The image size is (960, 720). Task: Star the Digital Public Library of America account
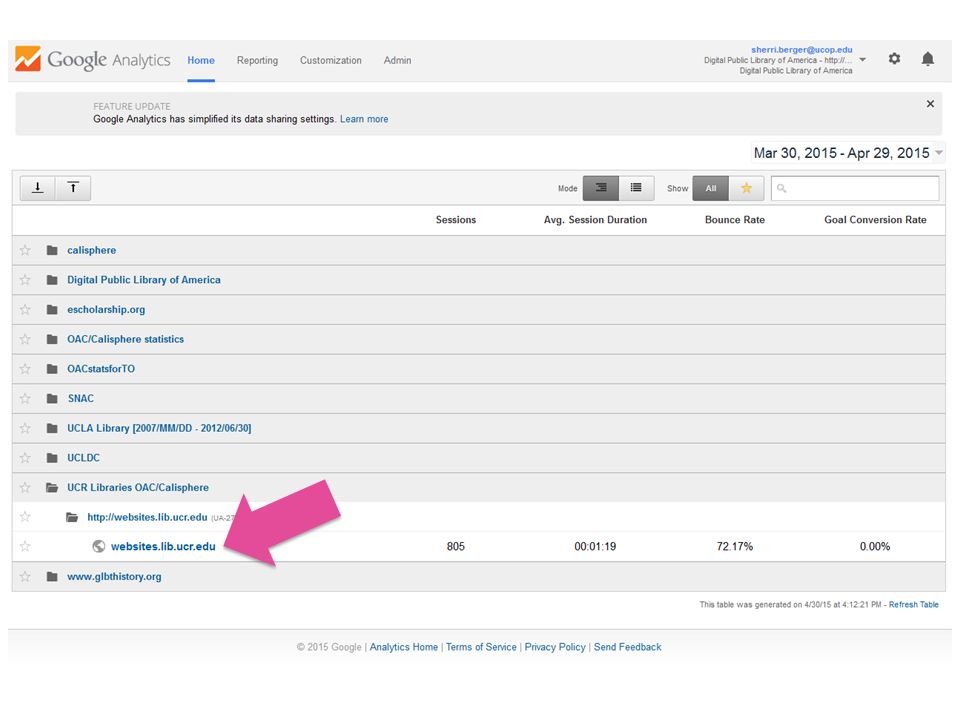point(25,280)
